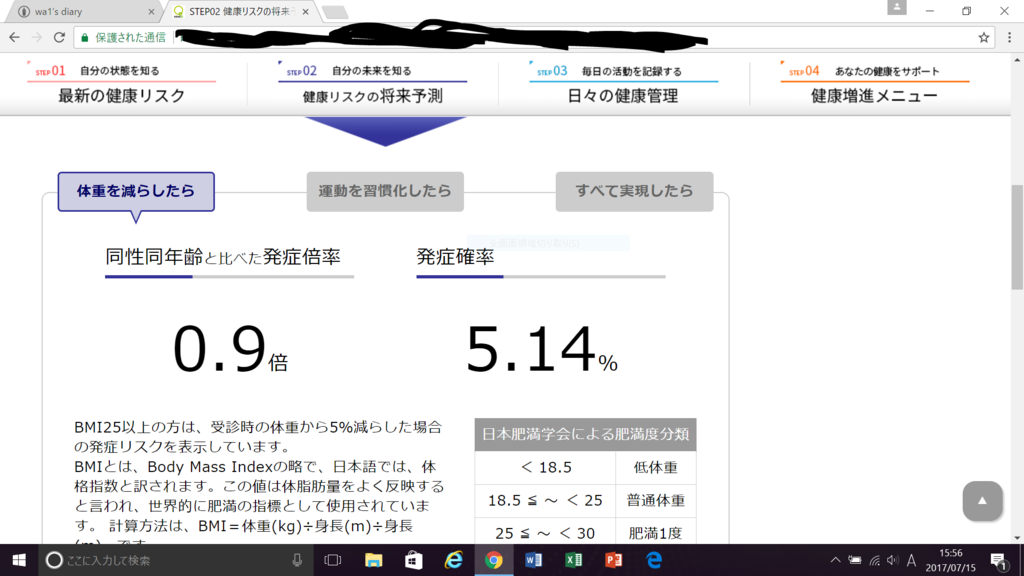
Task: Click the < 18.5 table cell
Action: [545, 468]
